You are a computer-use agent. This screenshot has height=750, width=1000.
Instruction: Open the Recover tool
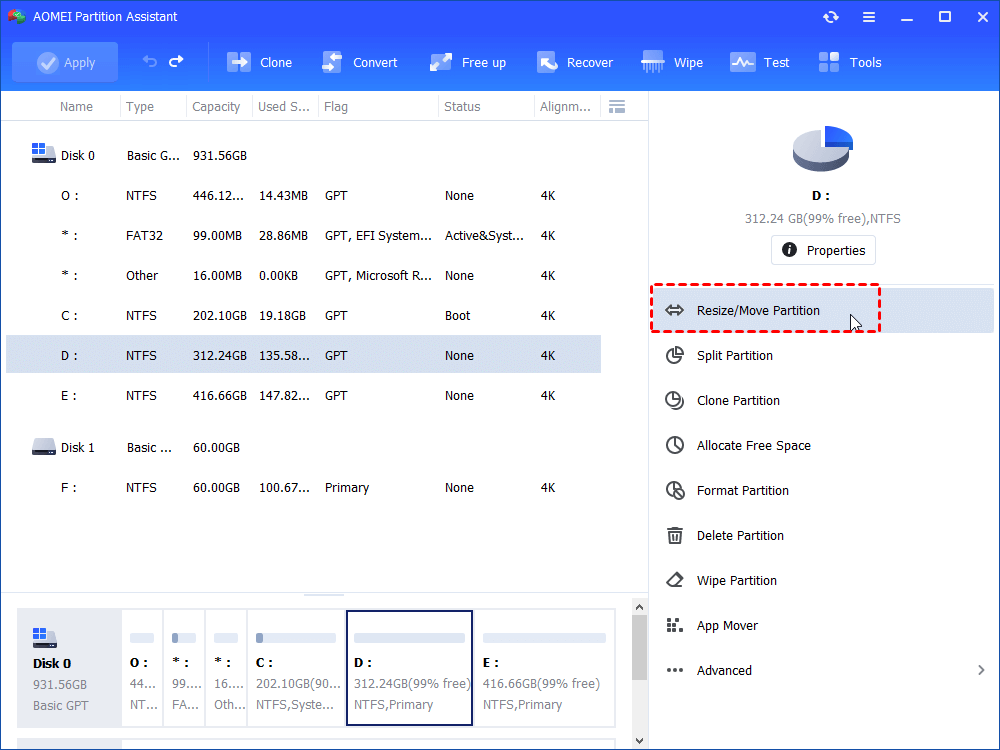(x=575, y=62)
